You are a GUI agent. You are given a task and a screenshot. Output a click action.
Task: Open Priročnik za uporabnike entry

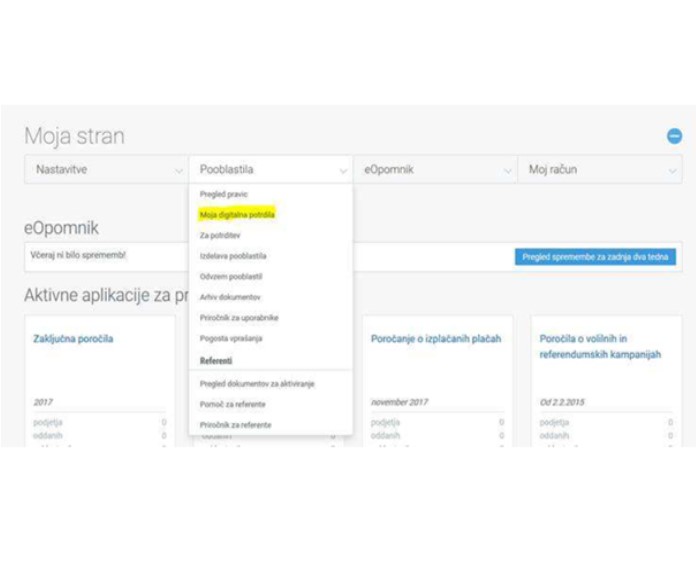pyautogui.click(x=239, y=317)
